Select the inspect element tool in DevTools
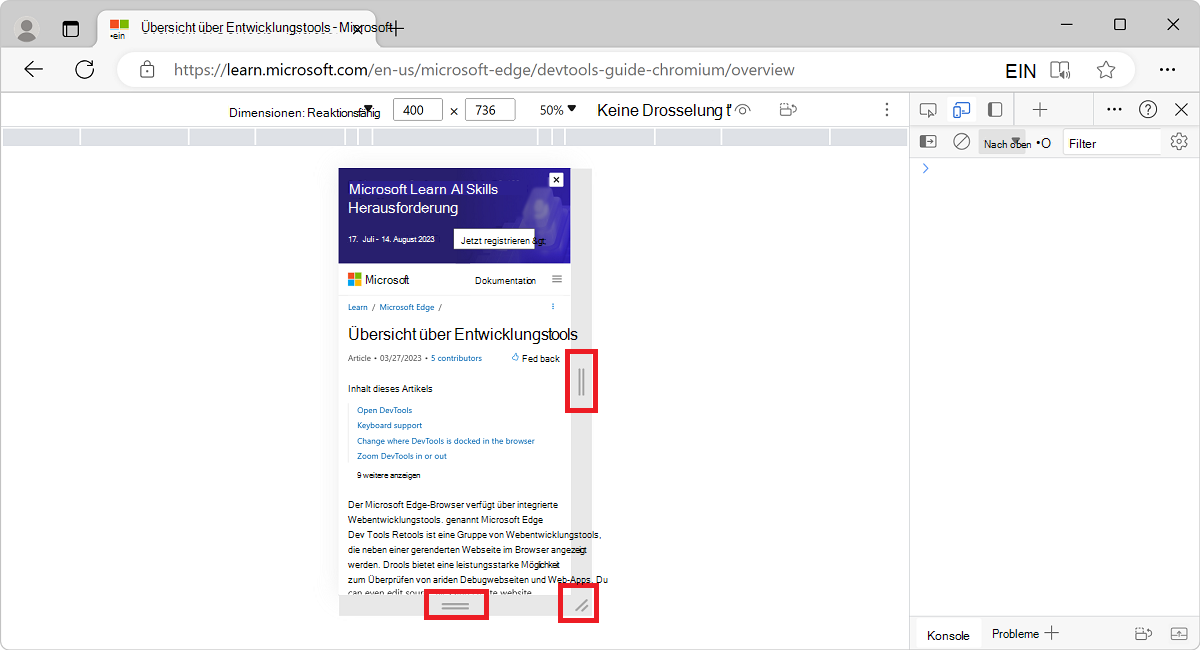 click(x=928, y=109)
